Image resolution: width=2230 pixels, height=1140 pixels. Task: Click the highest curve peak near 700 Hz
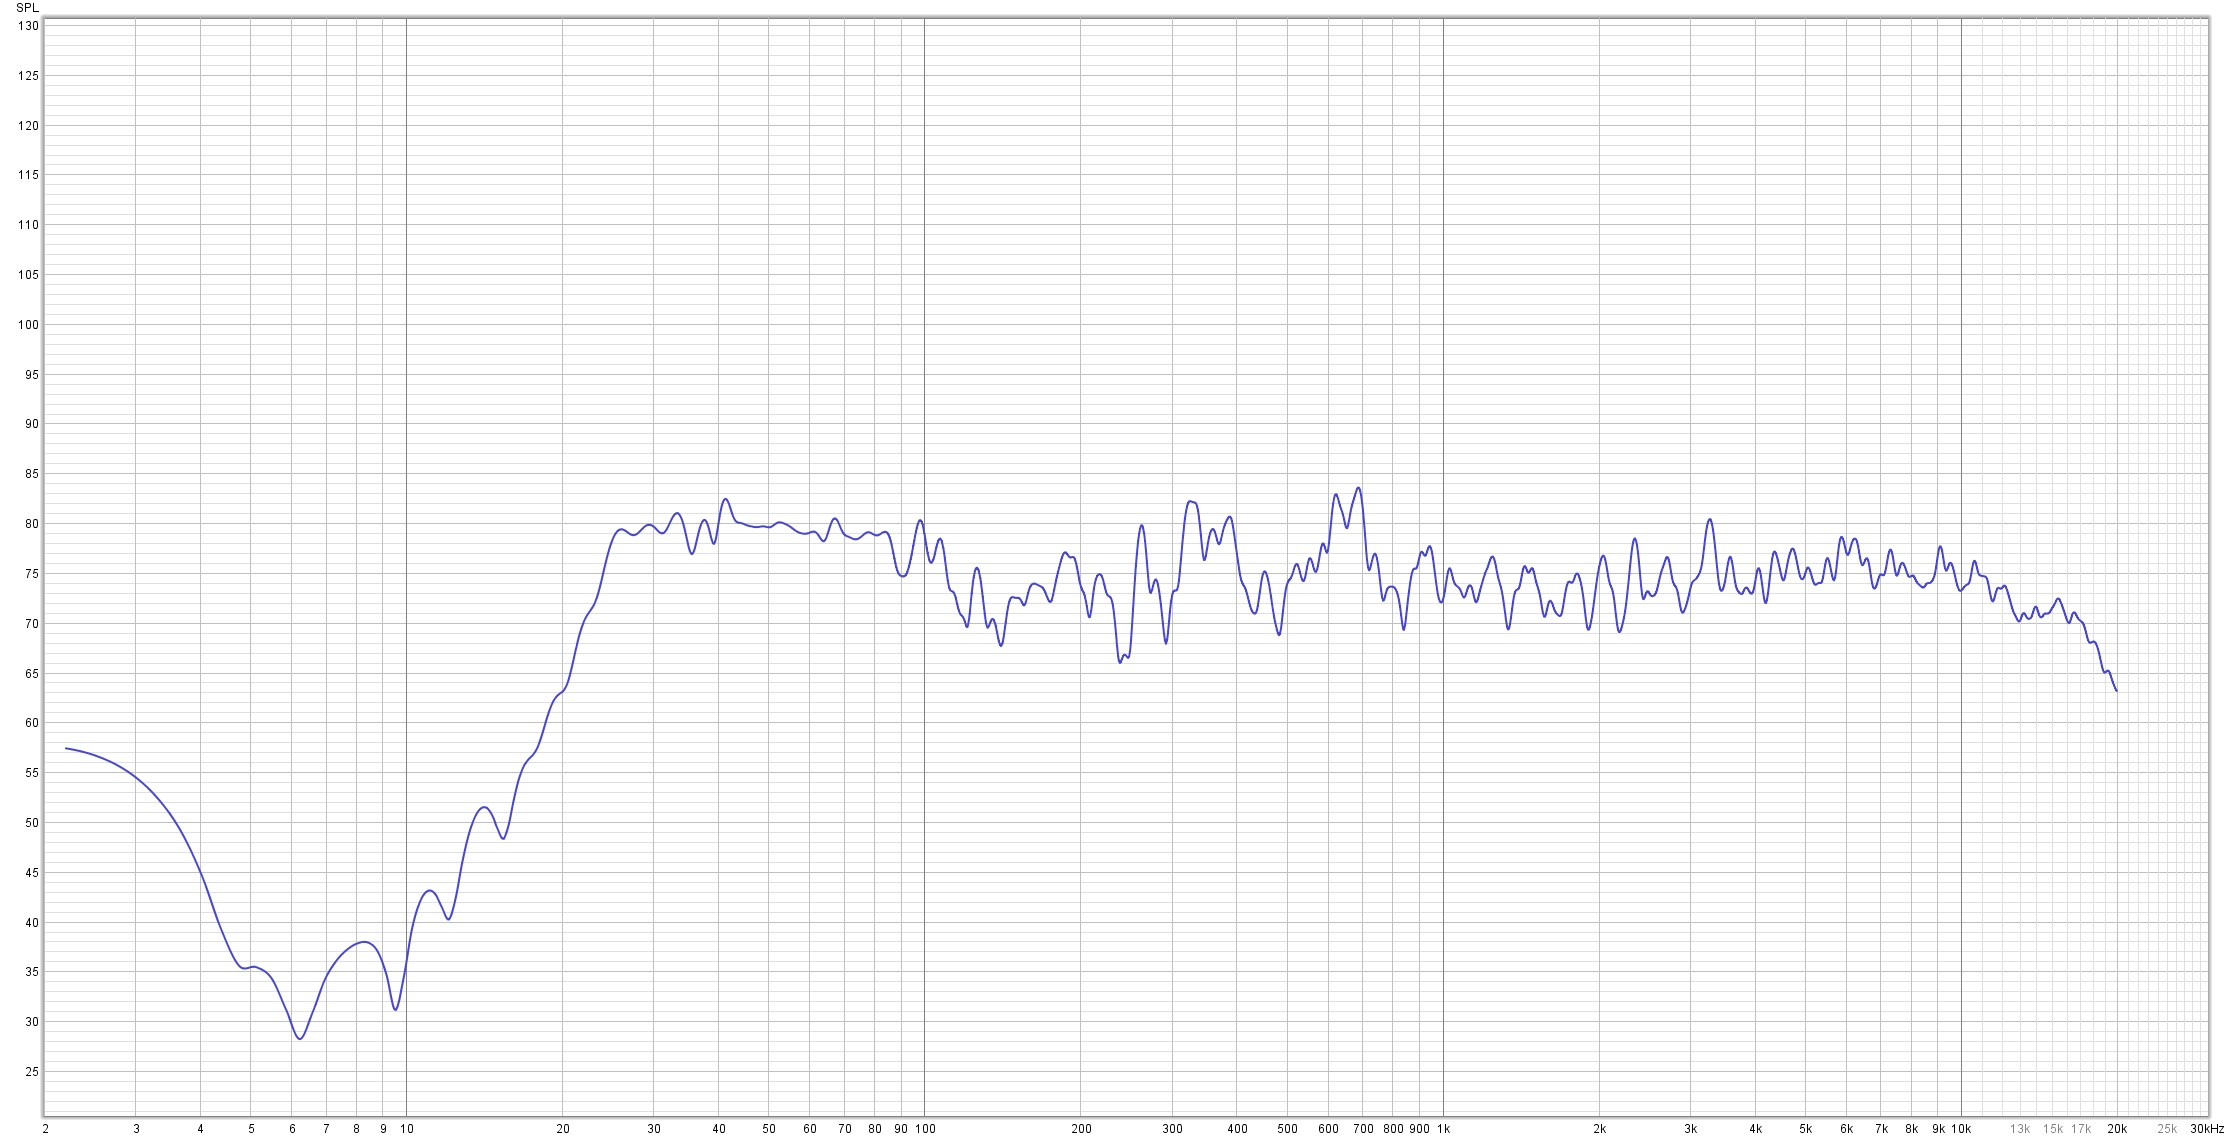pyautogui.click(x=1358, y=488)
